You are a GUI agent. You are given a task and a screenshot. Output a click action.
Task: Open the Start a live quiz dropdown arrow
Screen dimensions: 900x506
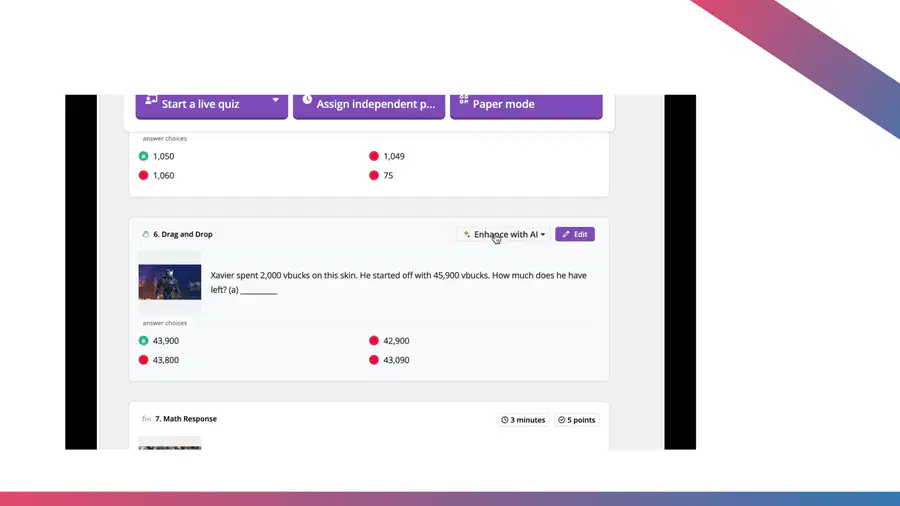[x=276, y=100]
